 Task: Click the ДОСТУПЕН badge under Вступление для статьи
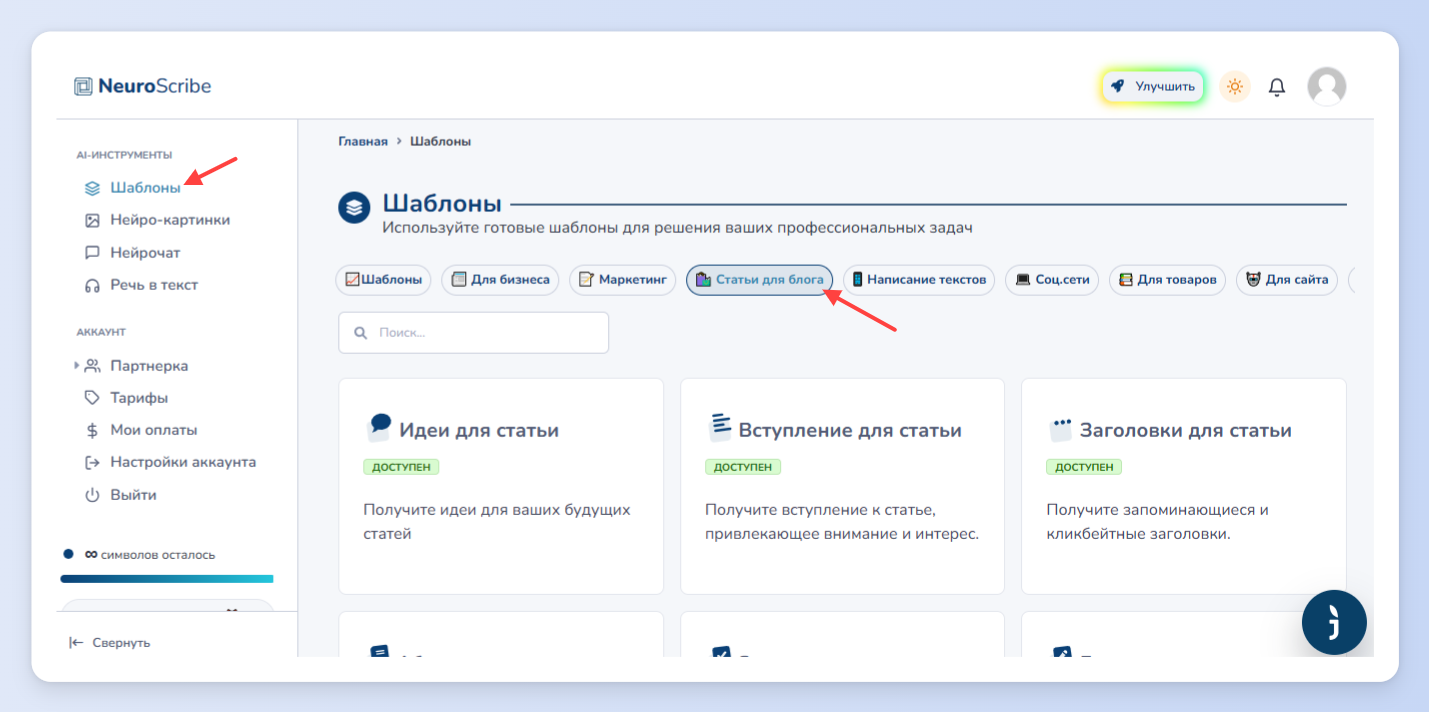pyautogui.click(x=743, y=467)
